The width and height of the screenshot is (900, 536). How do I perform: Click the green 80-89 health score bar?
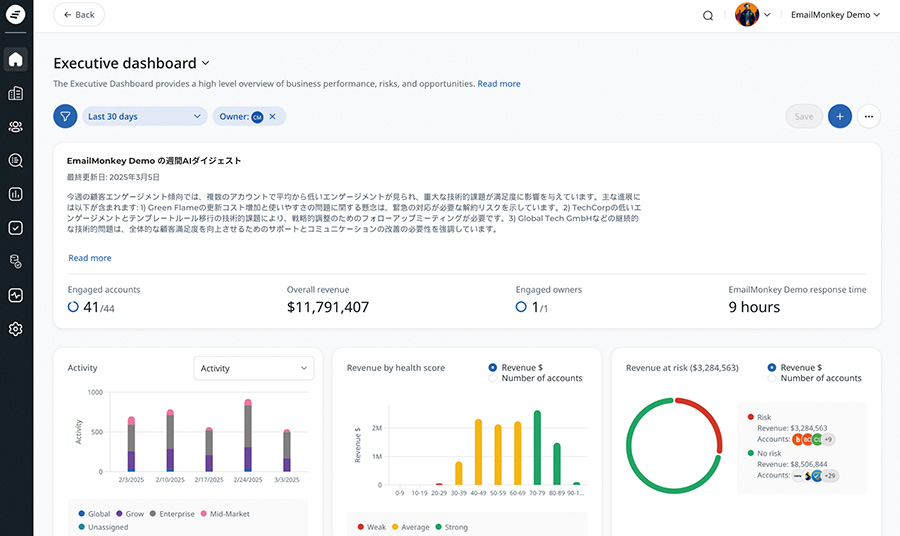[x=557, y=464]
